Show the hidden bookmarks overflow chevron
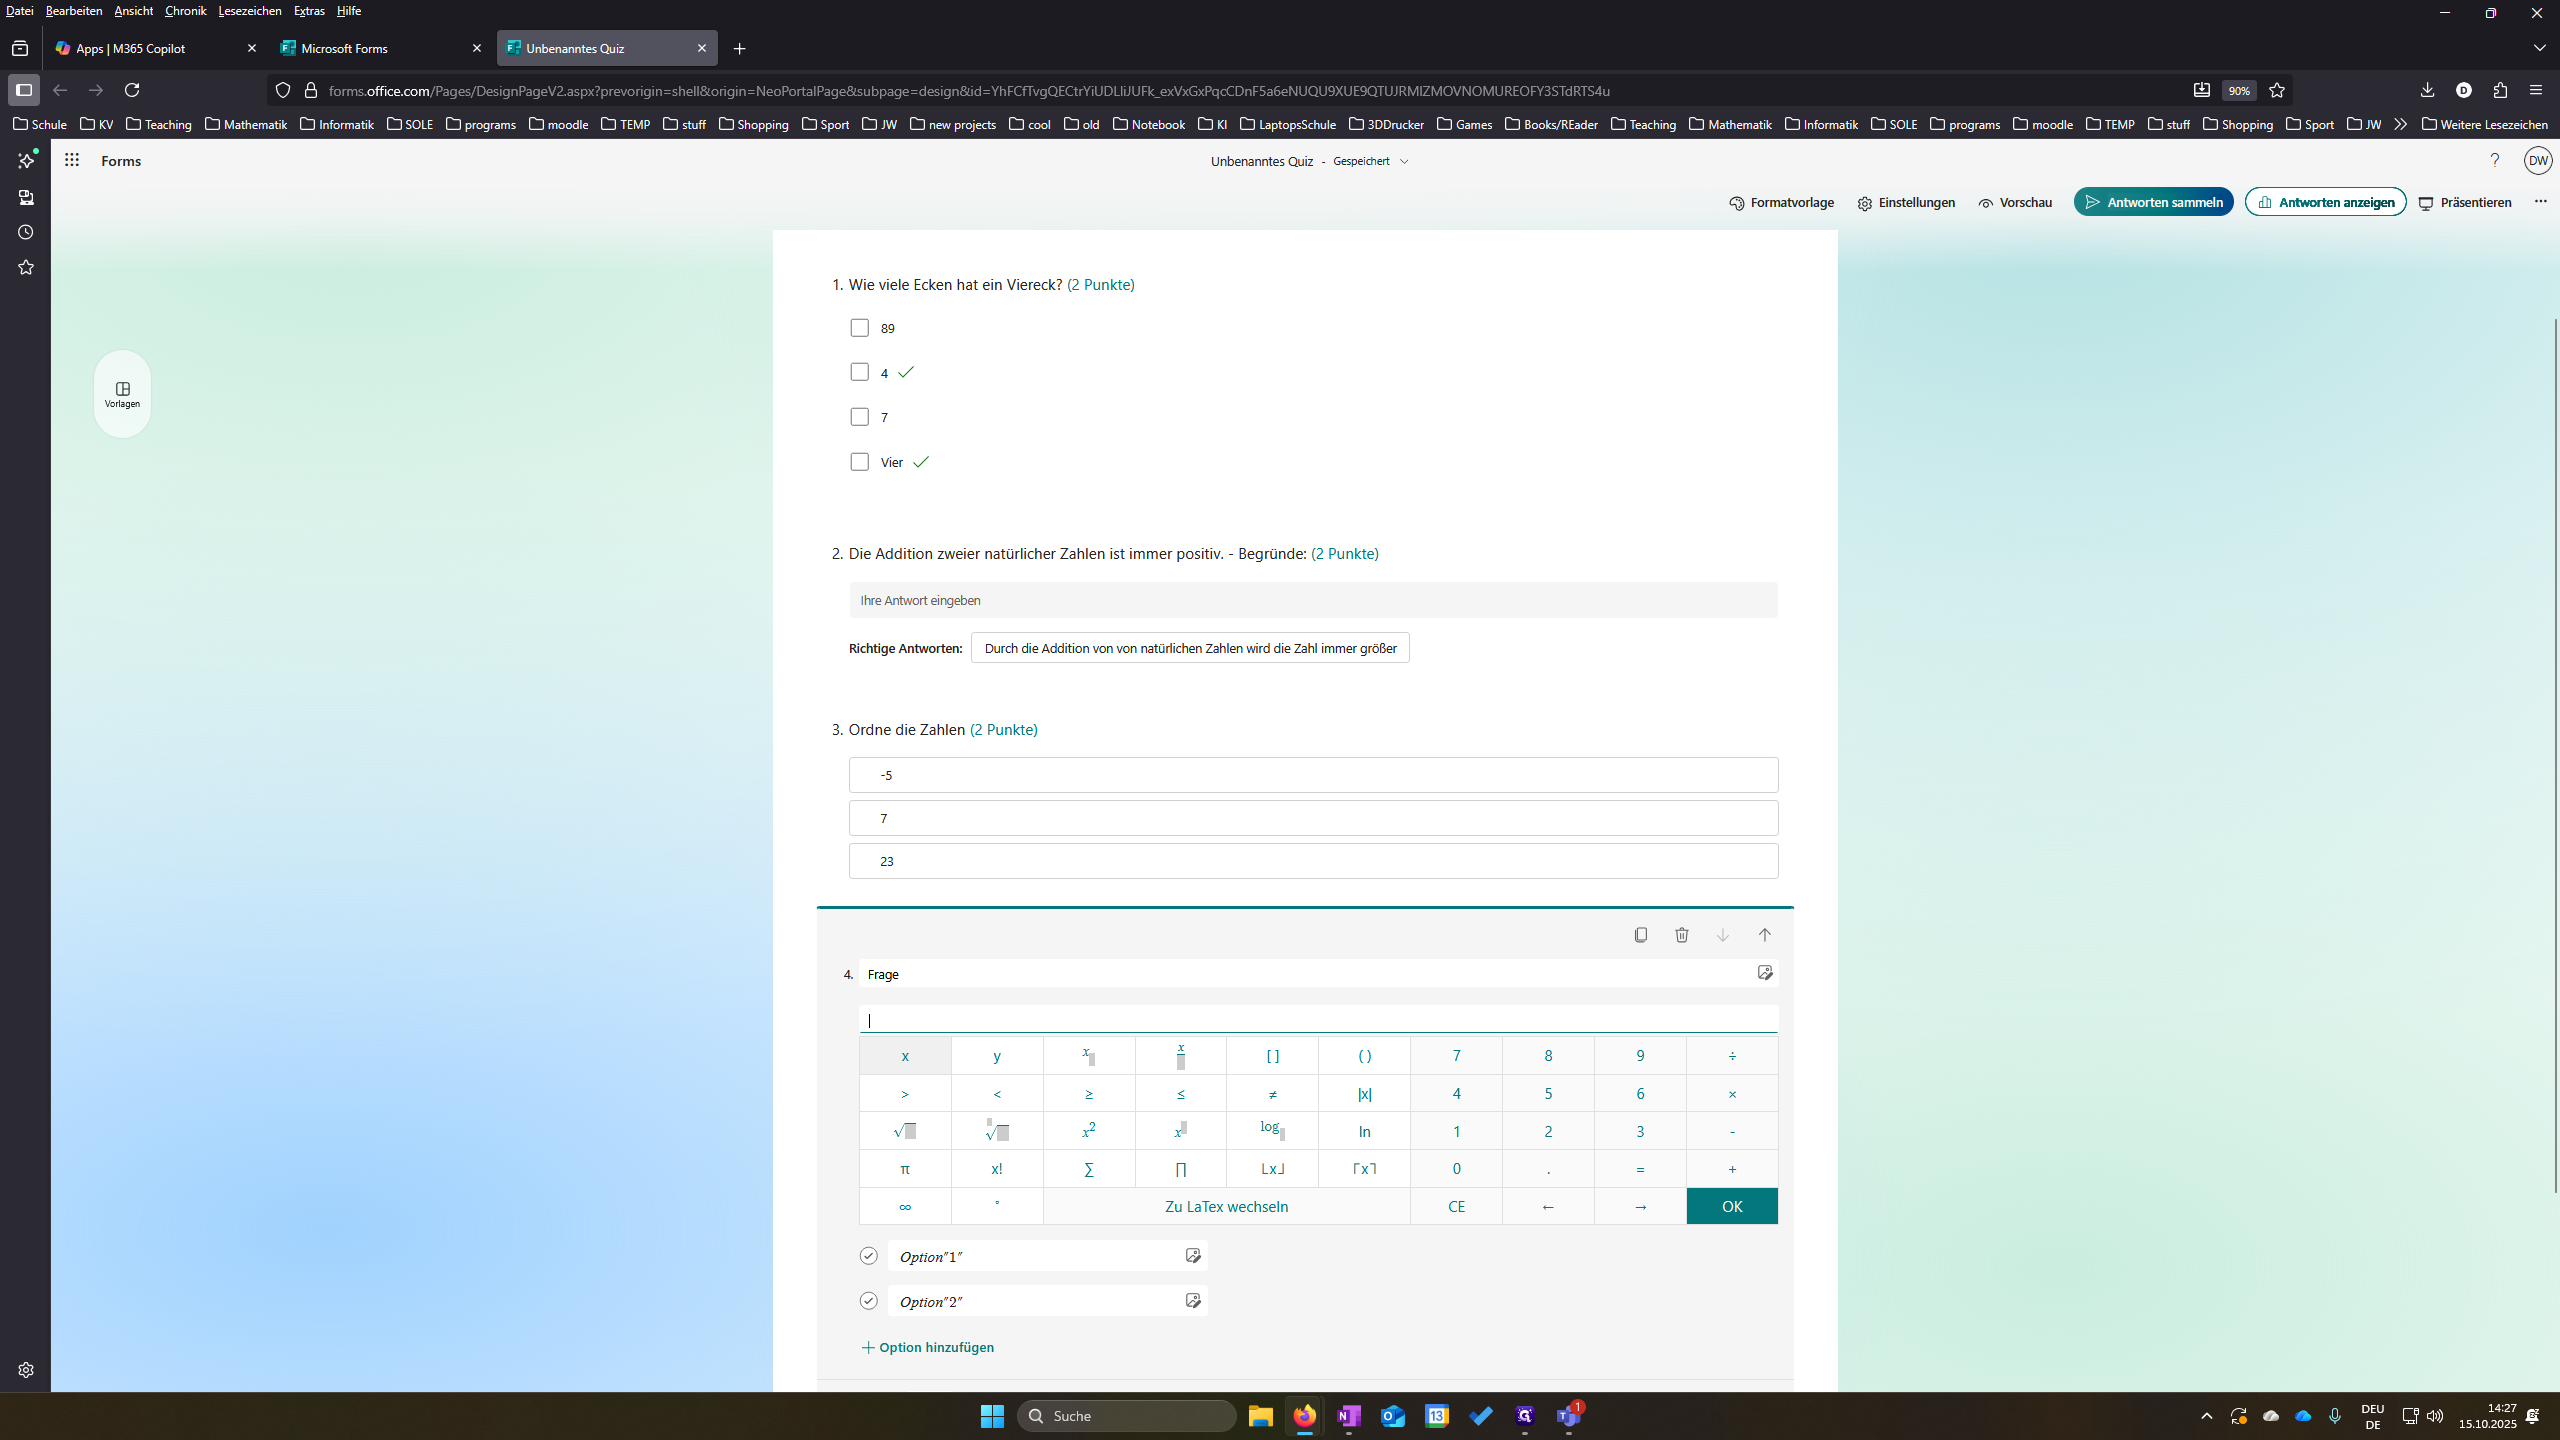 tap(2400, 125)
